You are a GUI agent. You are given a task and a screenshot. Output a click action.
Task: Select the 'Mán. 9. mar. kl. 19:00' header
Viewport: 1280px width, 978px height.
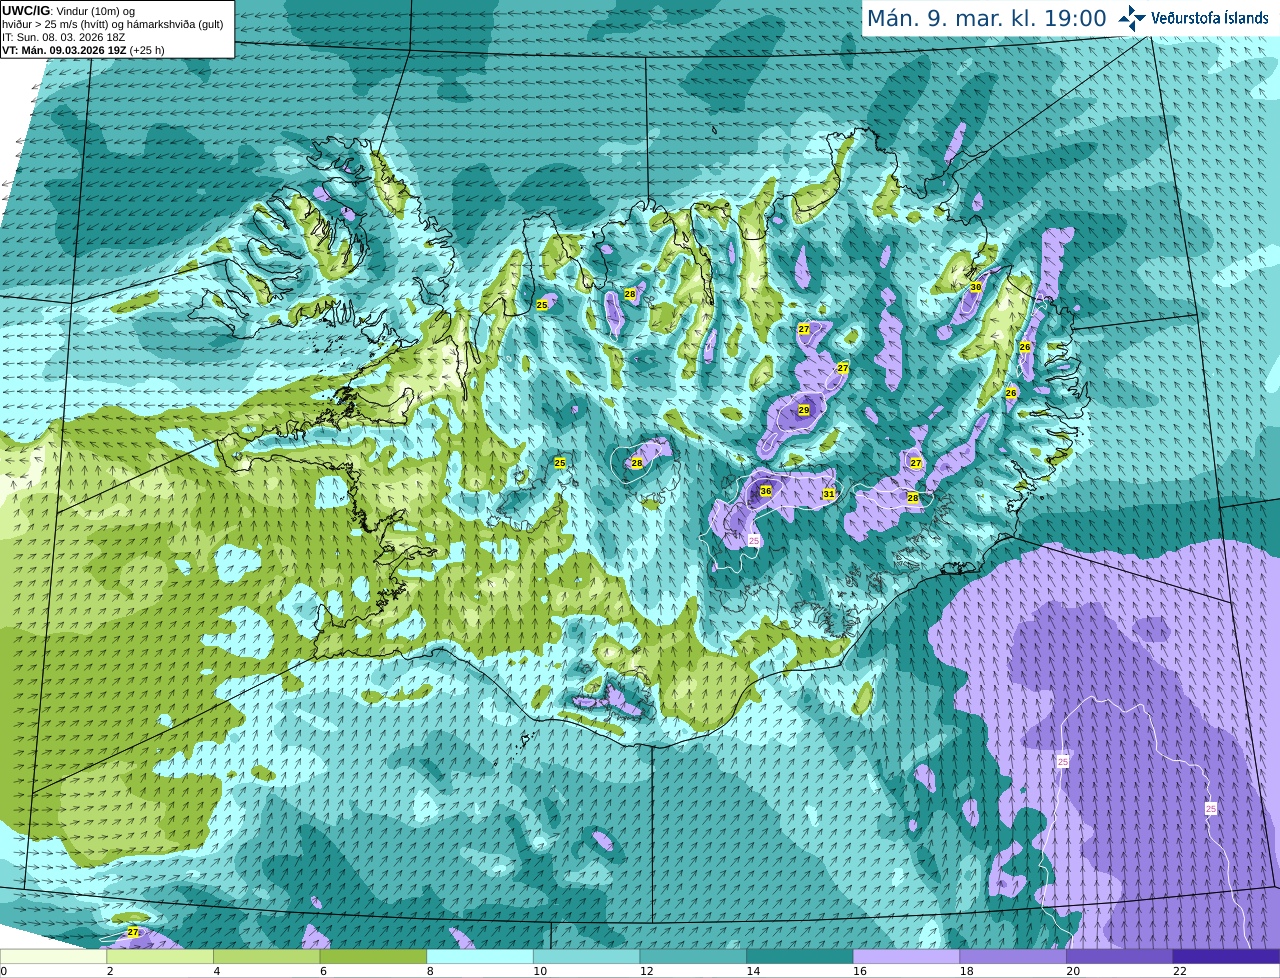point(986,18)
